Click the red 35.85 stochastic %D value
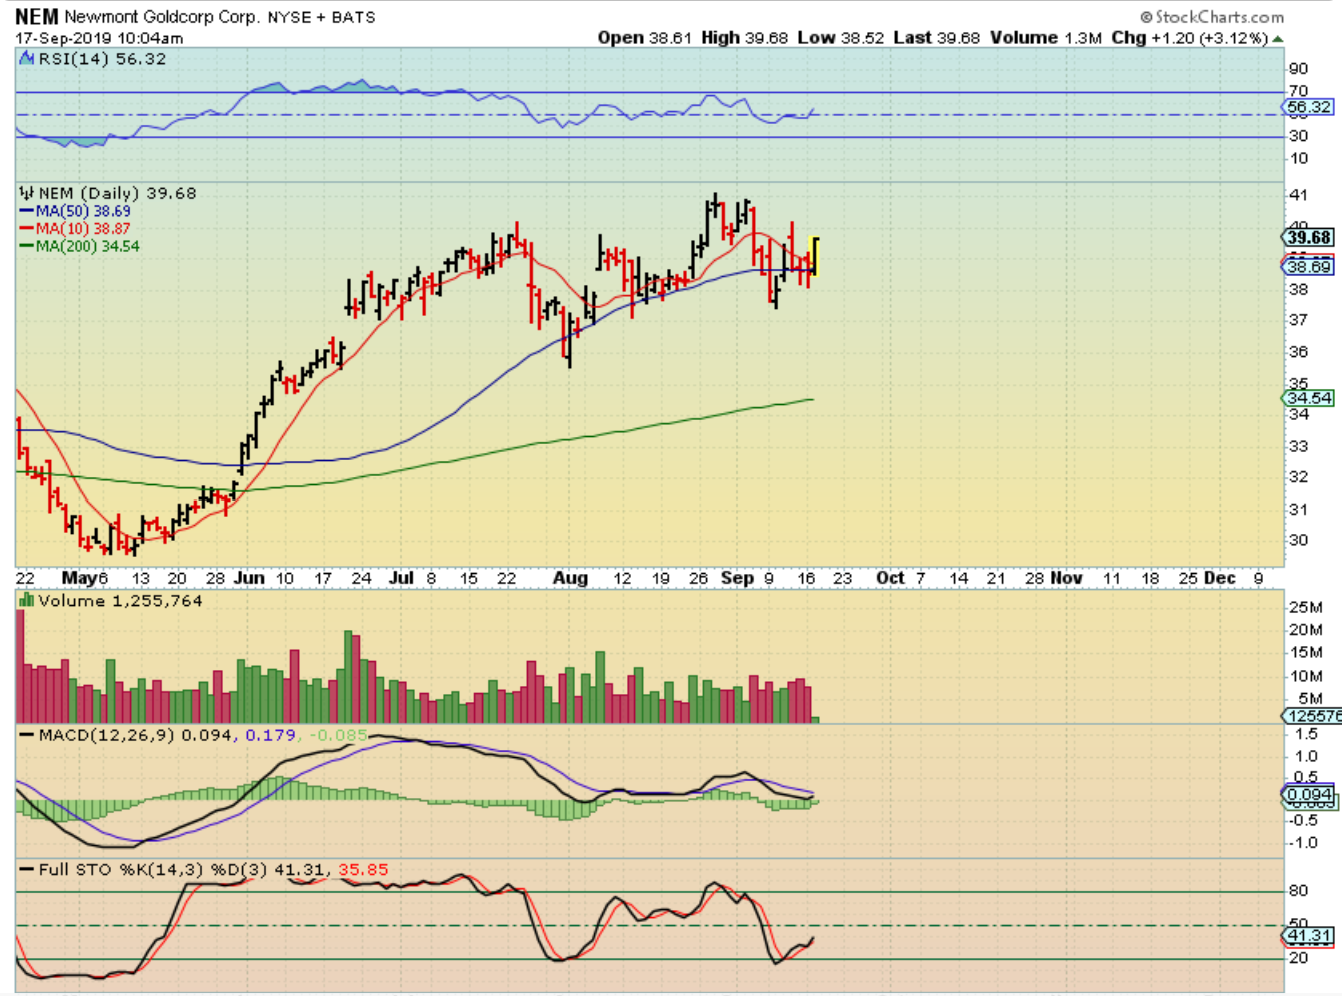The image size is (1342, 996). 363,870
